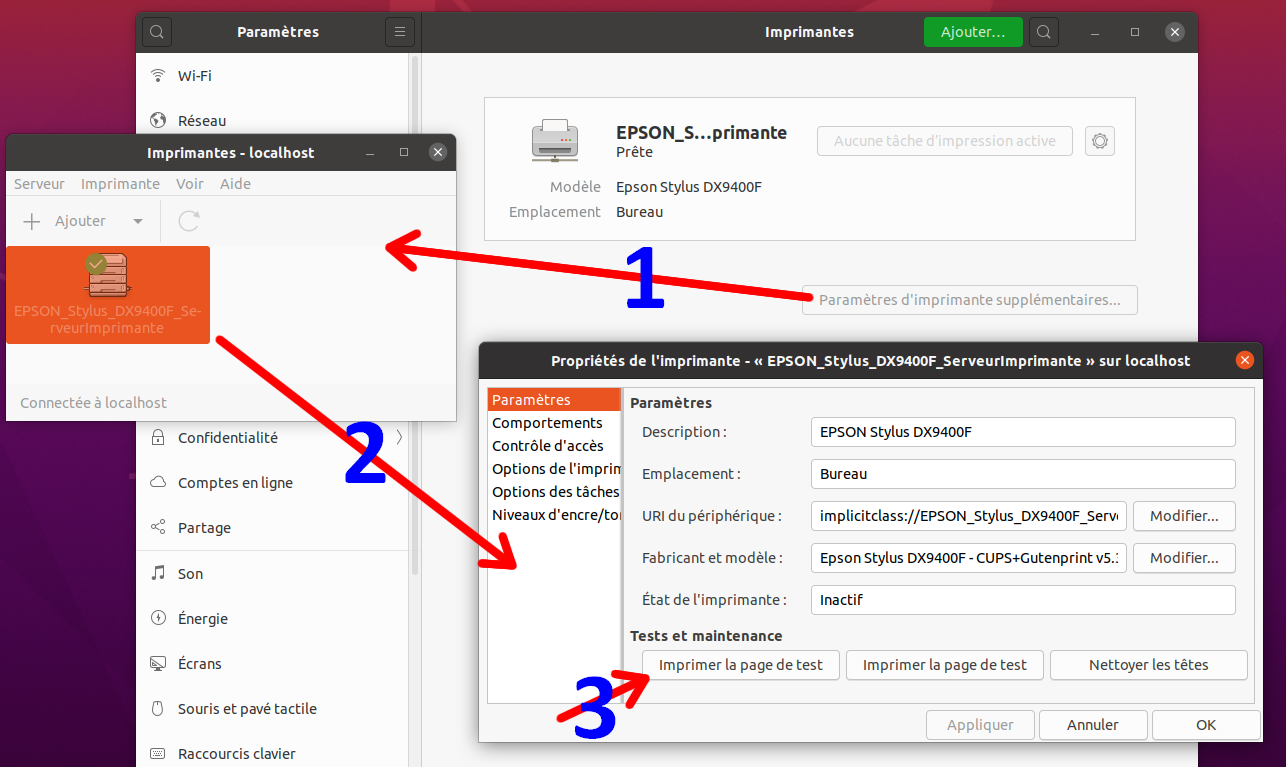Show the Énergie settings panel
Viewport: 1286px width, 767px height.
[272, 619]
